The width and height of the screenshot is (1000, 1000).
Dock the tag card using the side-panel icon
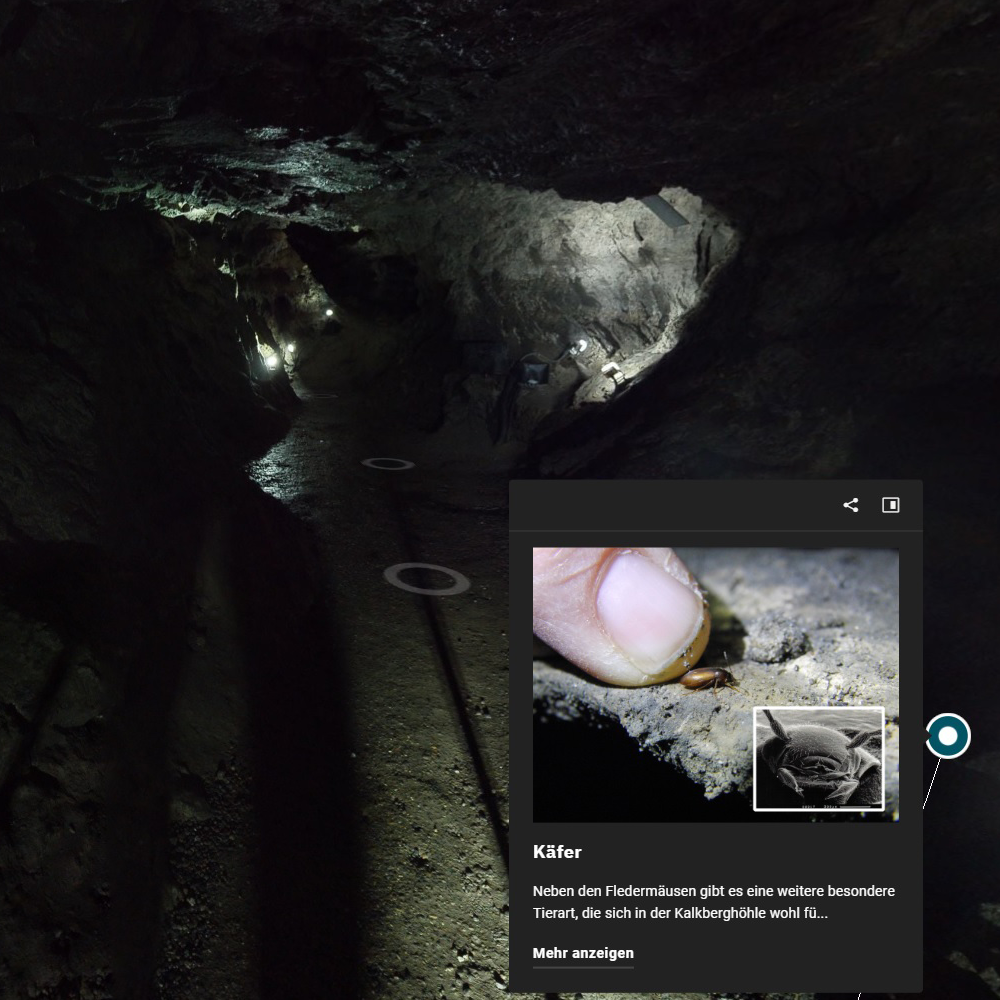coord(891,505)
